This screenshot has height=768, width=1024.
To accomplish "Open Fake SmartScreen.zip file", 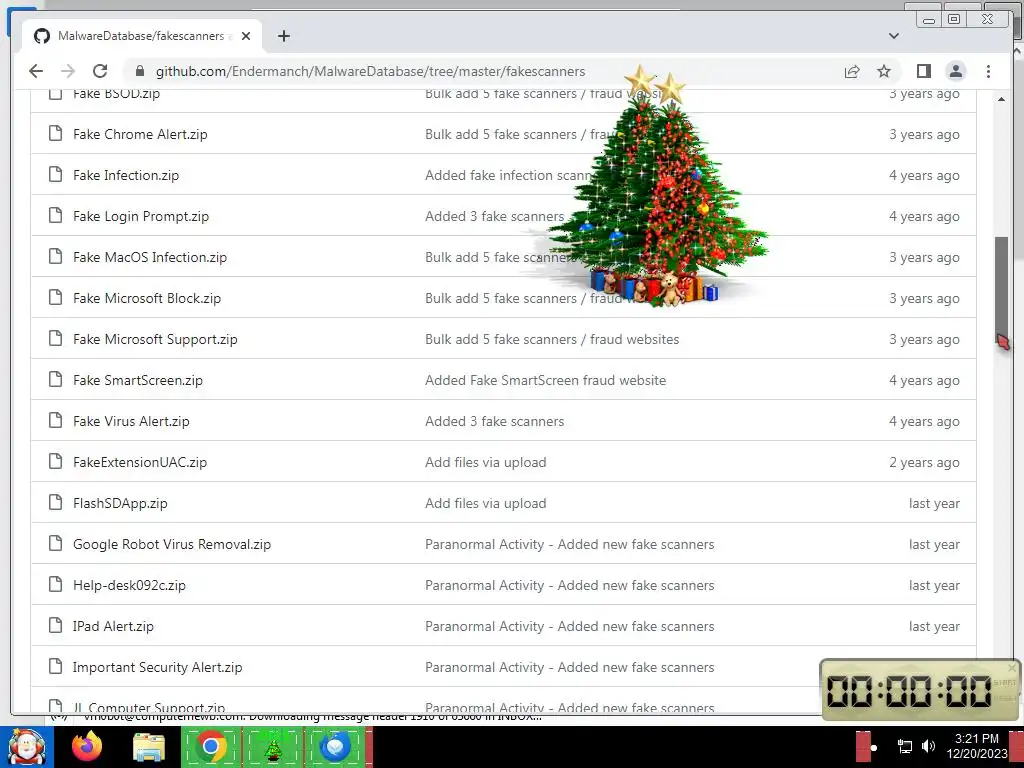I will [137, 380].
